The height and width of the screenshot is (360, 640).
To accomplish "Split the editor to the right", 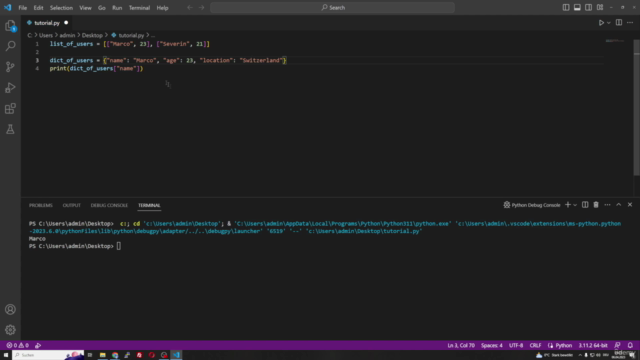I will point(619,23).
